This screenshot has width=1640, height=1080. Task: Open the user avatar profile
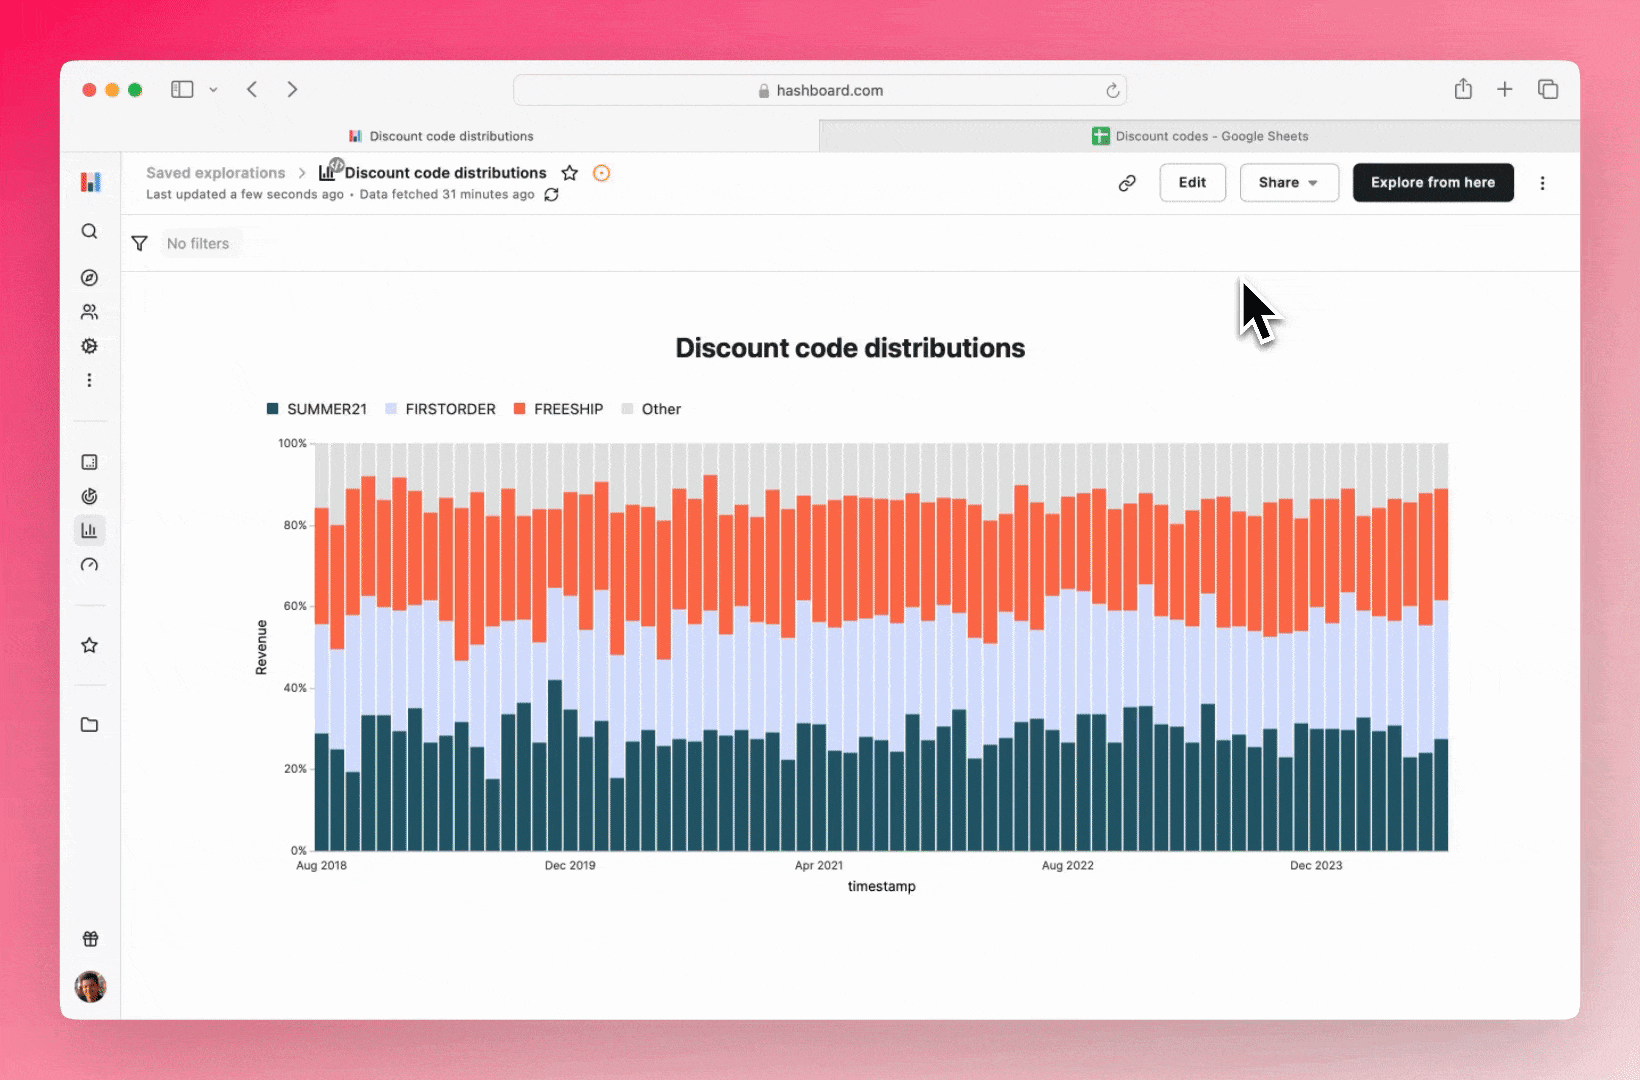[x=90, y=987]
